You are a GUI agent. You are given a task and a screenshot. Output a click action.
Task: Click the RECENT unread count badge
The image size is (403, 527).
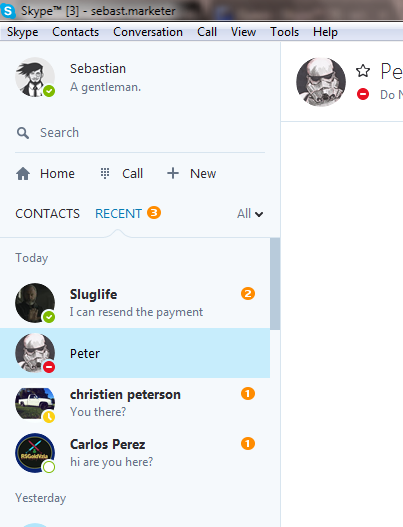pyautogui.click(x=154, y=213)
